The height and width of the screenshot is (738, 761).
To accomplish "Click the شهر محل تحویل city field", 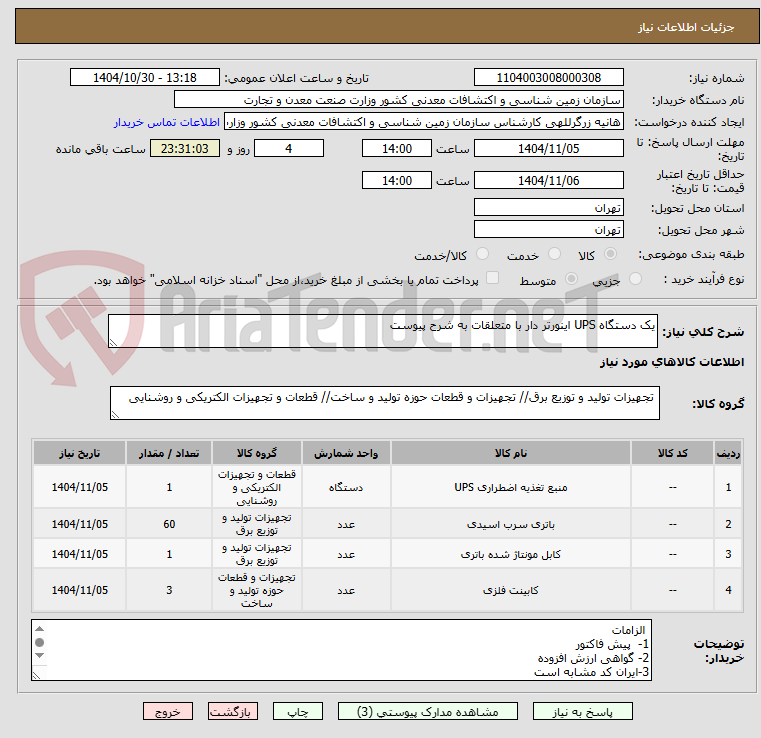I will tap(548, 230).
